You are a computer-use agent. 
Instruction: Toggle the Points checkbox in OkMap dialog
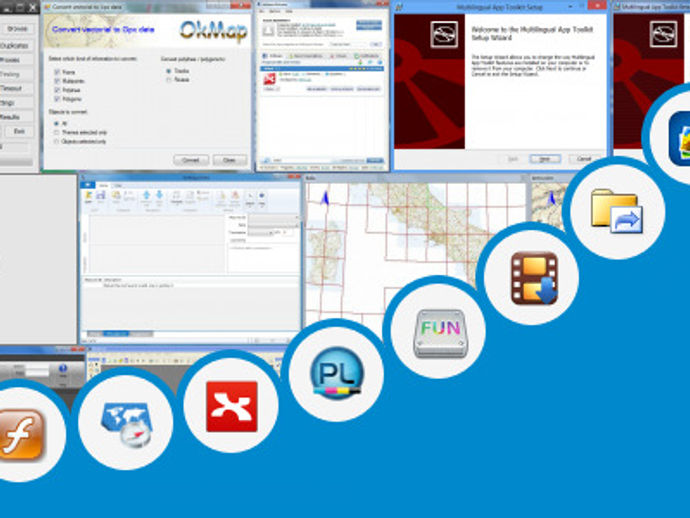[x=57, y=72]
